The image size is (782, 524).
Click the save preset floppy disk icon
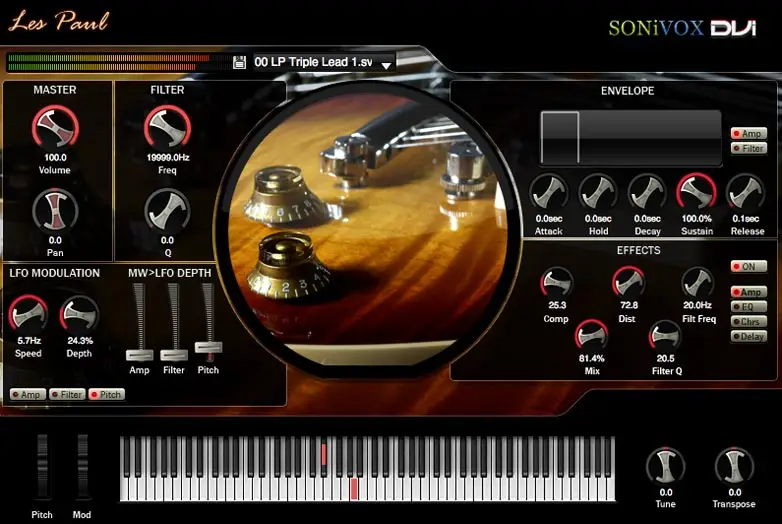tap(239, 62)
